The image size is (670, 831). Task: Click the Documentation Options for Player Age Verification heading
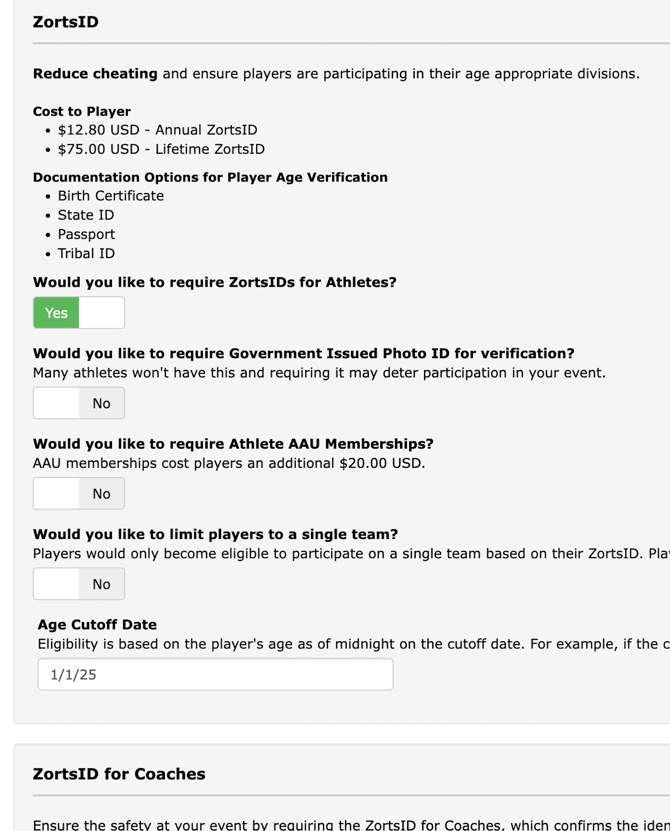210,177
